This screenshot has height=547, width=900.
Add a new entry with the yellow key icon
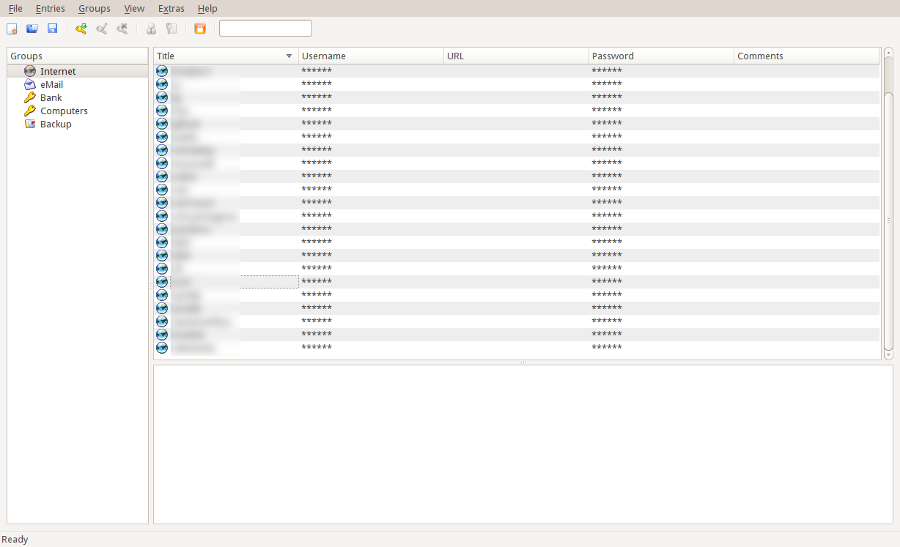coord(81,29)
